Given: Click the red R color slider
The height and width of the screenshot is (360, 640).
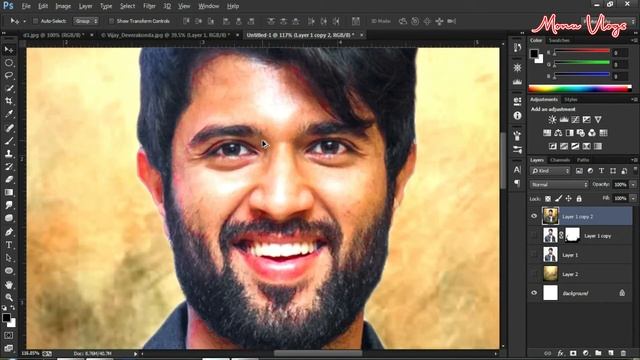Looking at the screenshot, I should [582, 51].
